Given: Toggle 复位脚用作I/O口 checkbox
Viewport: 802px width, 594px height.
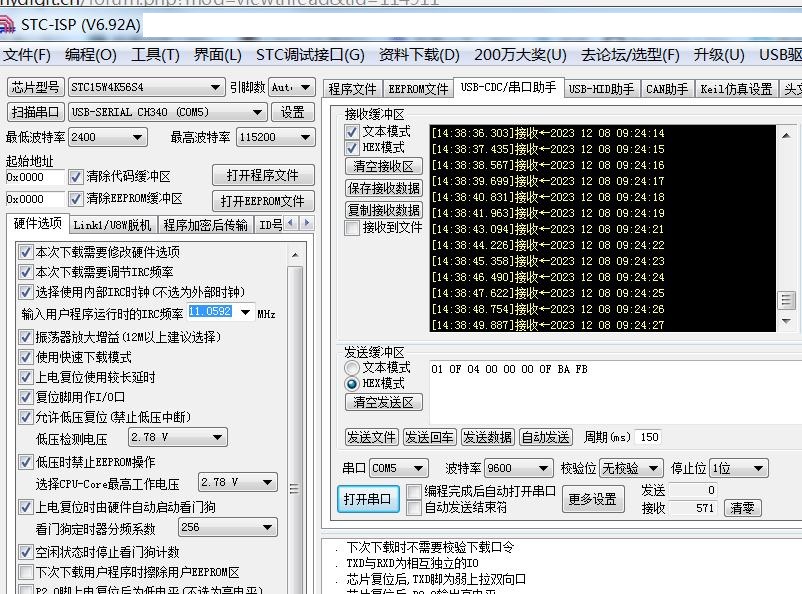Looking at the screenshot, I should tap(26, 397).
